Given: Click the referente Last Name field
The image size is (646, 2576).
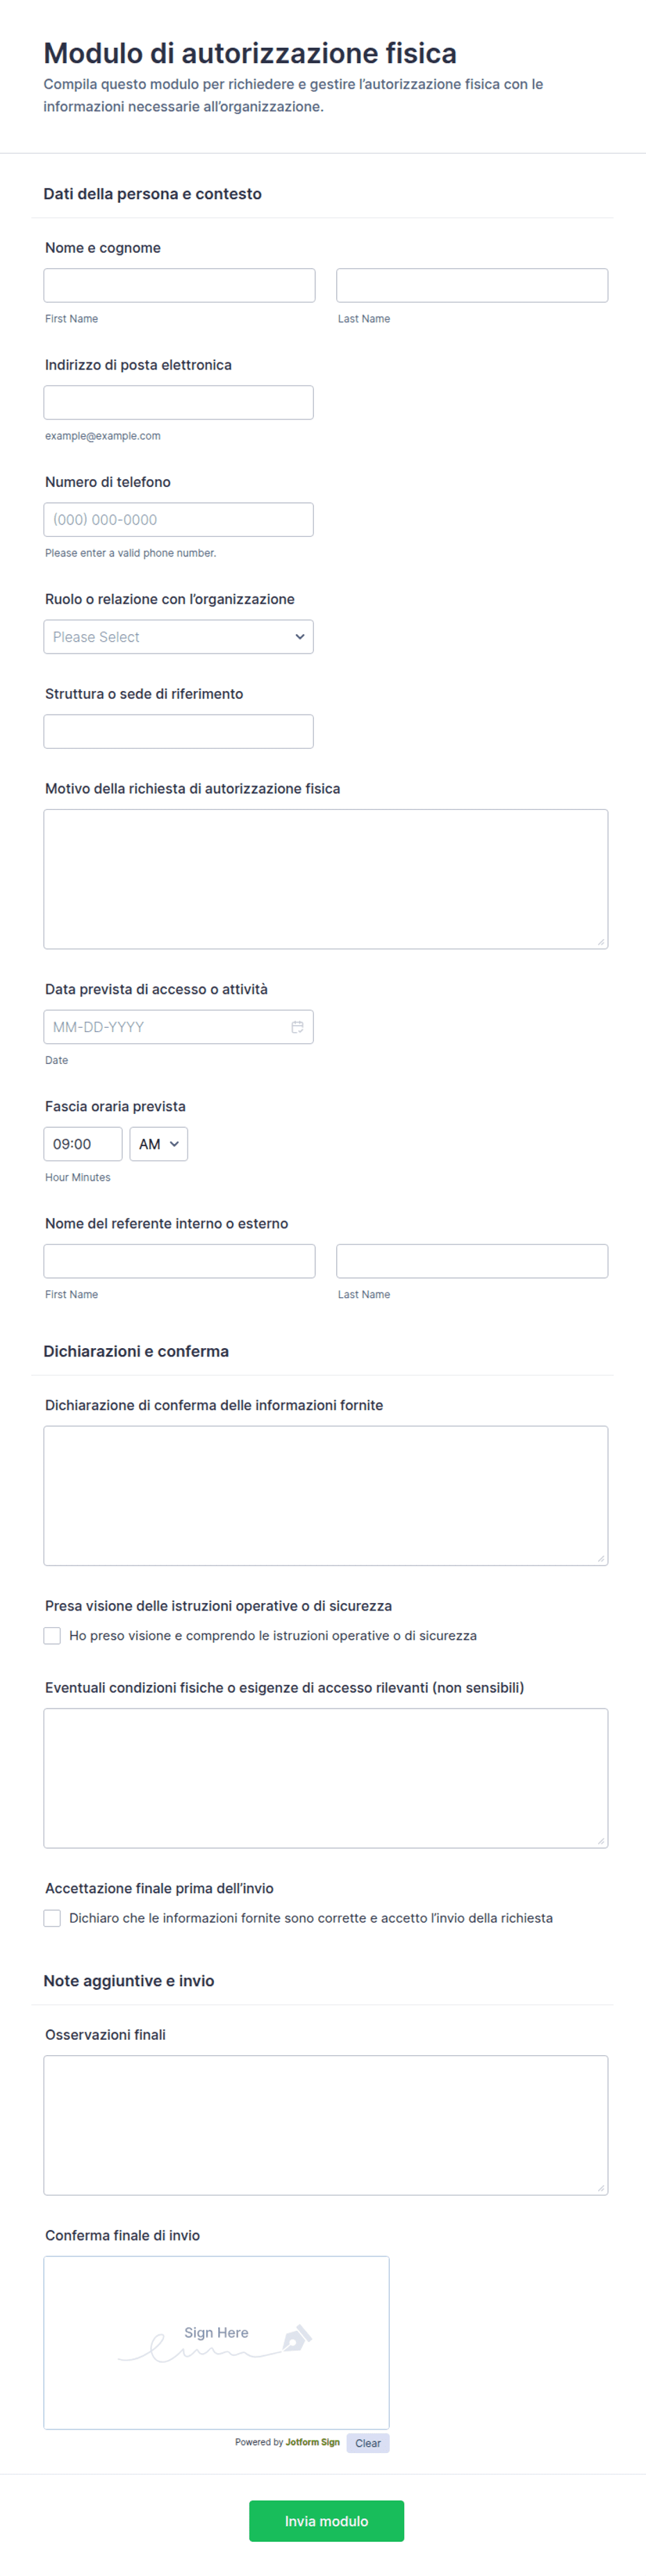Looking at the screenshot, I should click(x=472, y=1261).
